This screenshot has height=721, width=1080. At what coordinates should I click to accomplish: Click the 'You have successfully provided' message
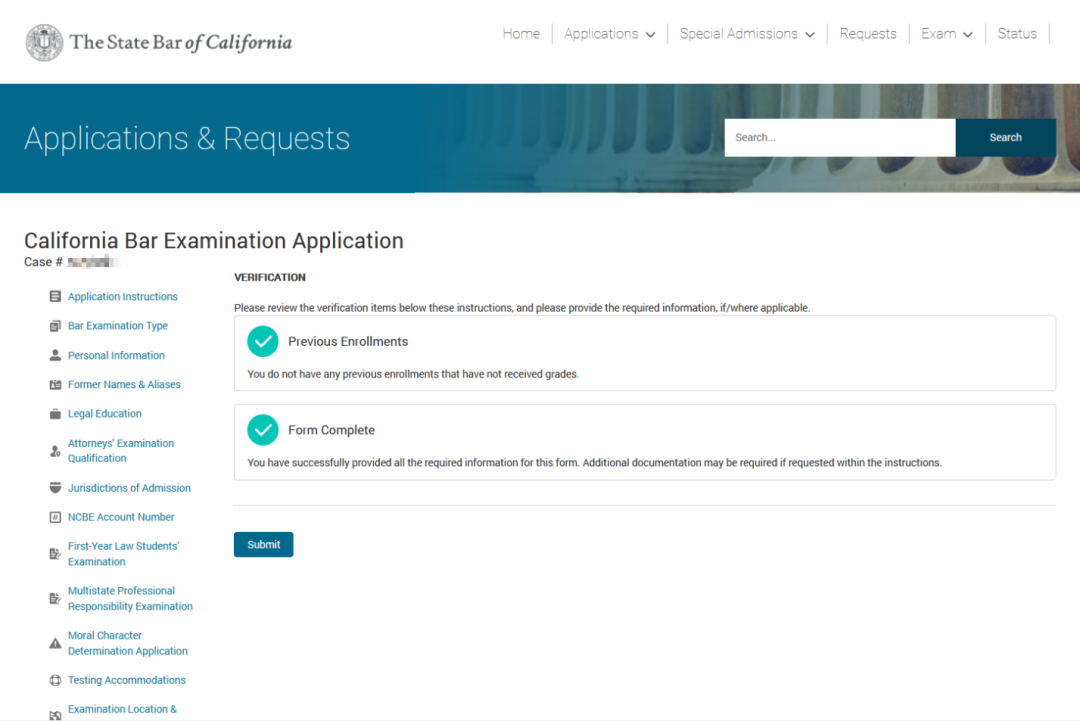pos(594,463)
